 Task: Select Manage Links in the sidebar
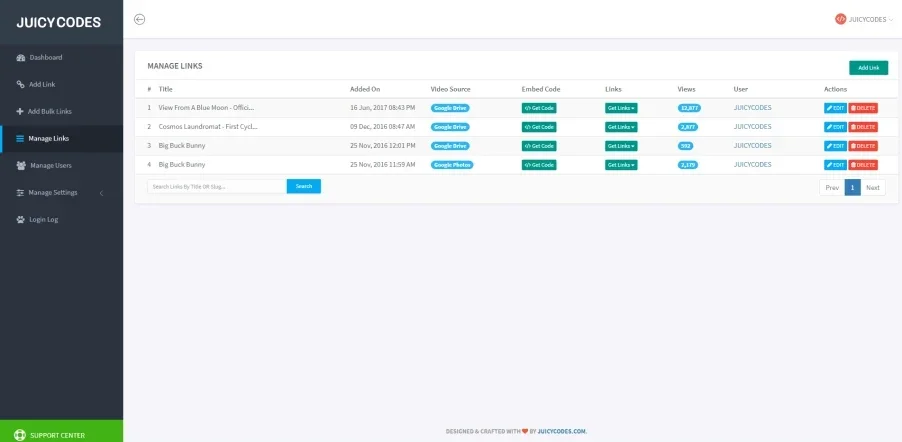(62, 139)
